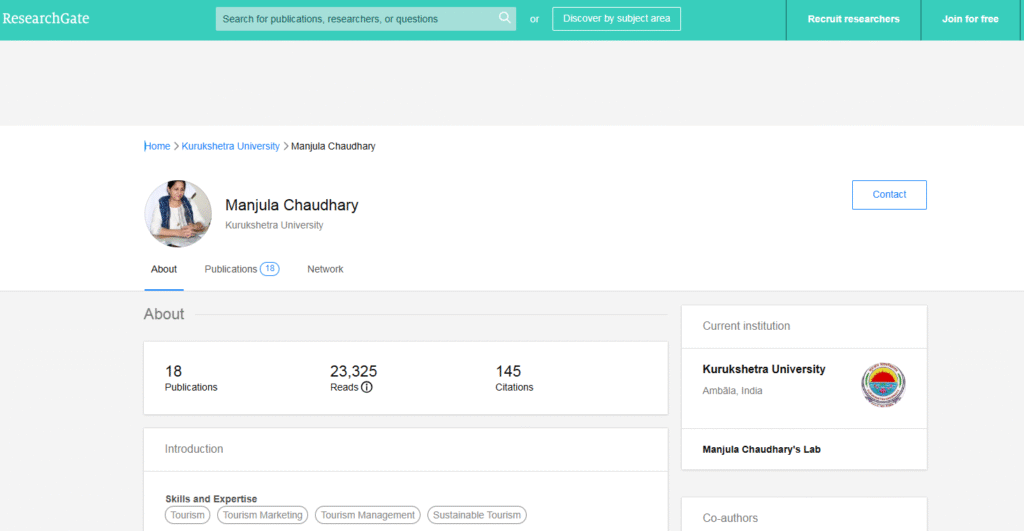The image size is (1024, 531).
Task: Click the 23,325 Reads statistic
Action: coord(353,378)
